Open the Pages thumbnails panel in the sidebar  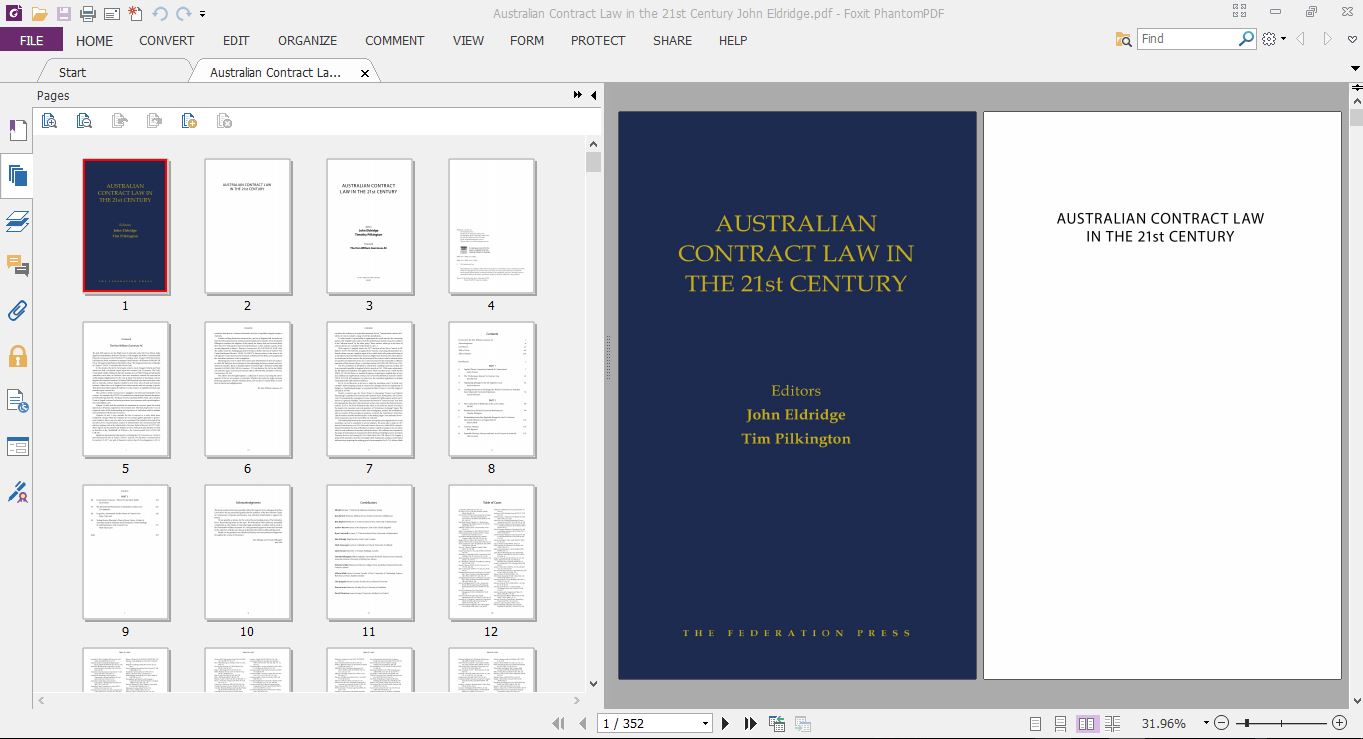coord(17,177)
